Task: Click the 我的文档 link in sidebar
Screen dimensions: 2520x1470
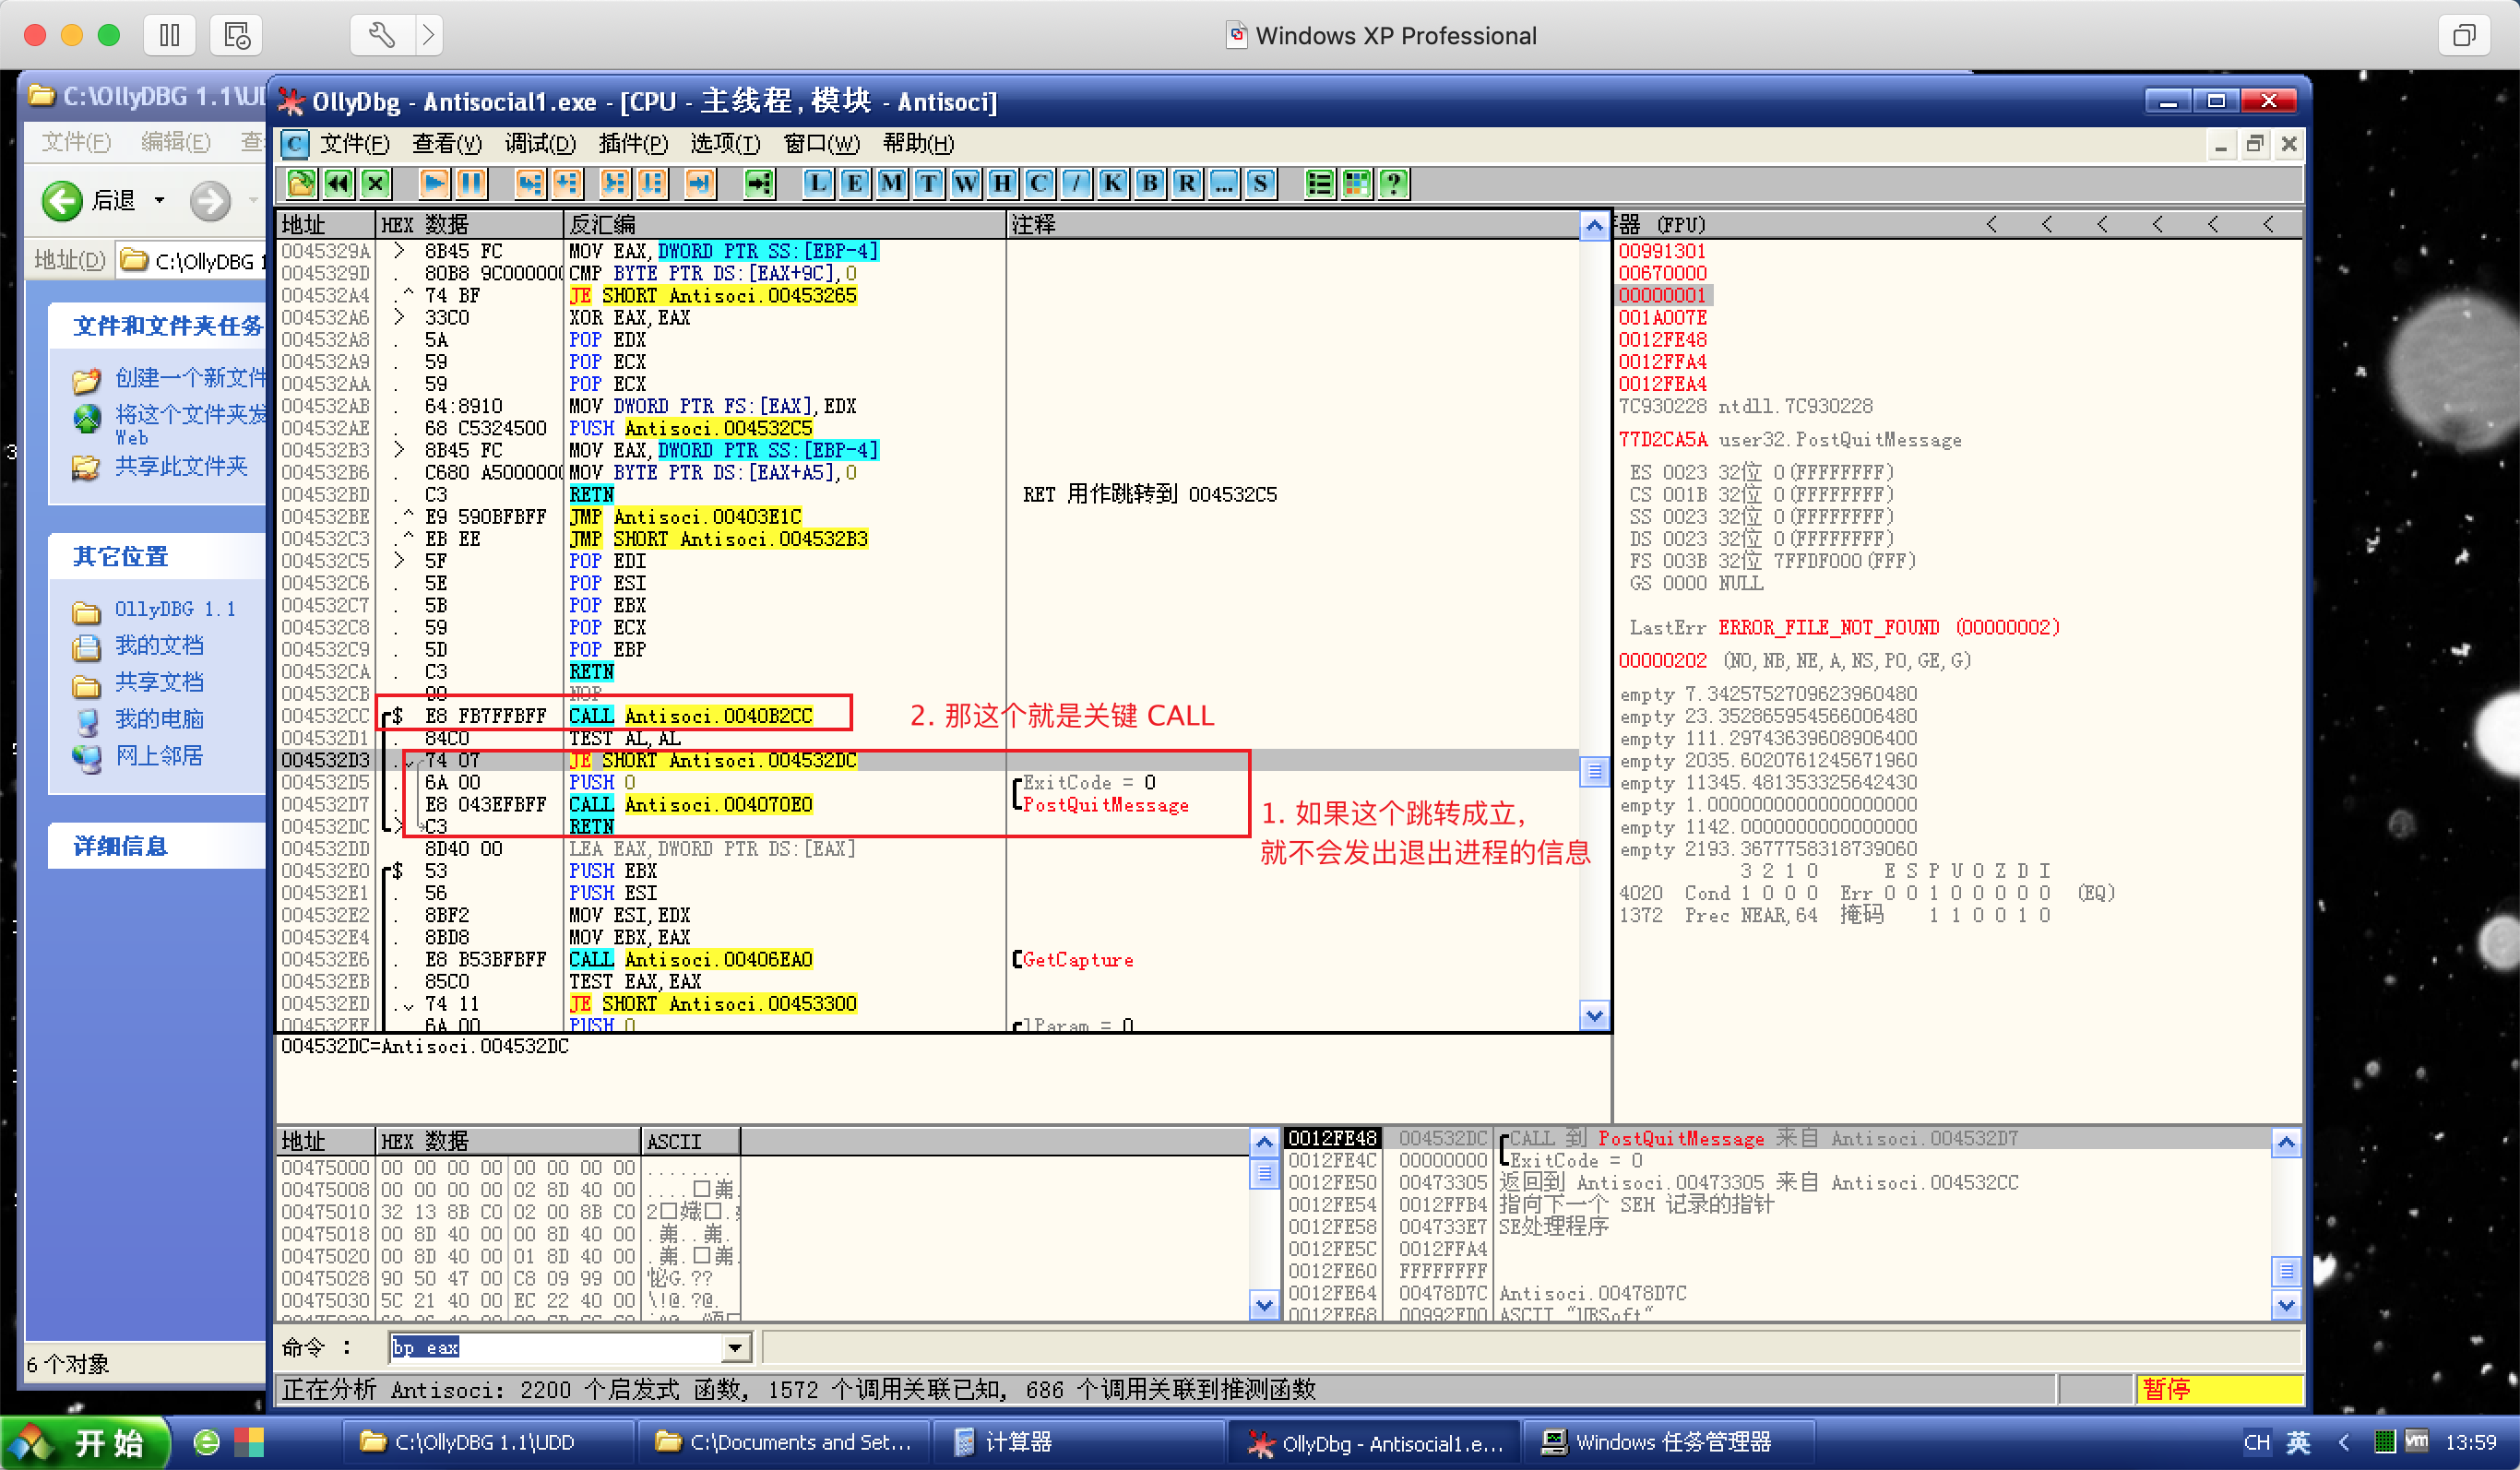Action: [158, 646]
